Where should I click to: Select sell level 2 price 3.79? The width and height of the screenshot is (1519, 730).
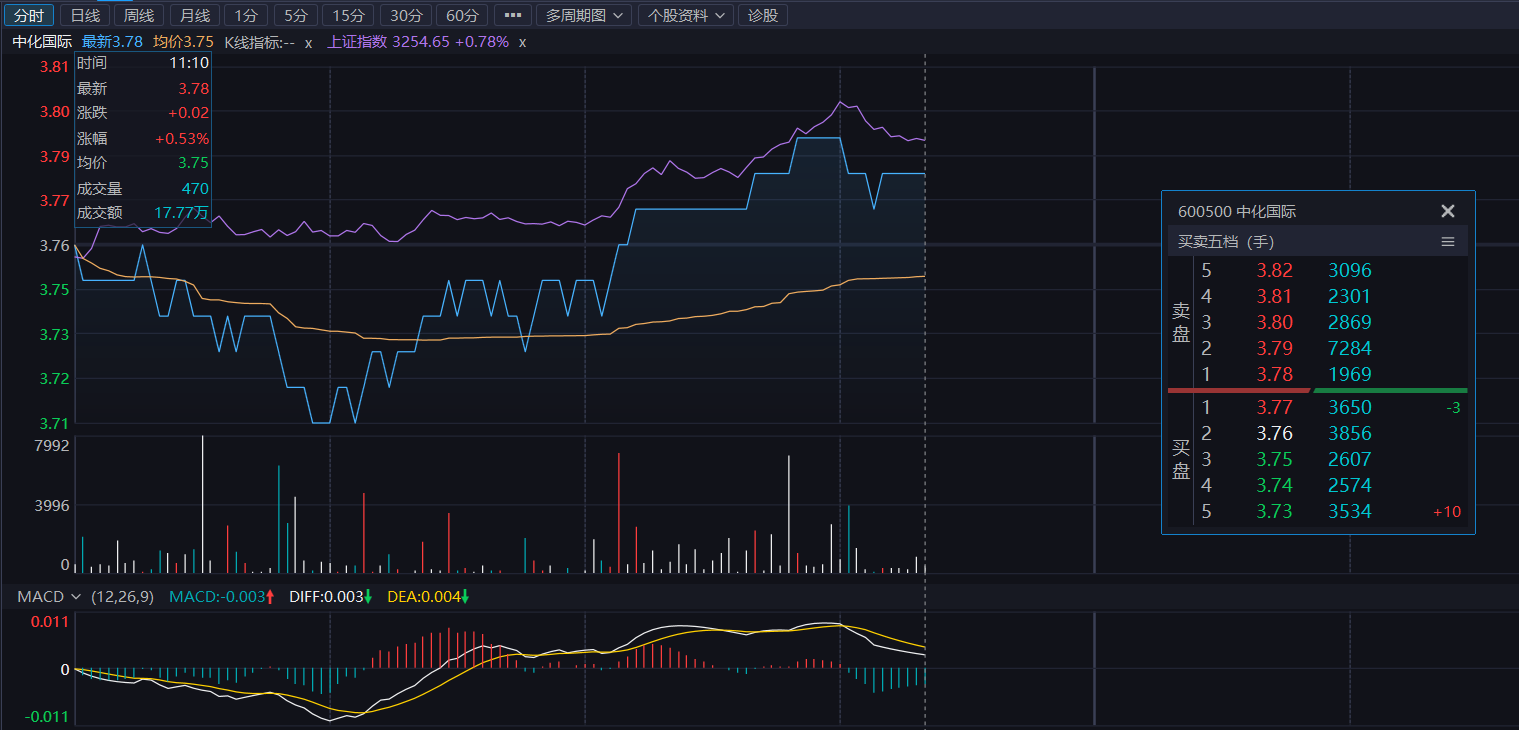point(1274,349)
